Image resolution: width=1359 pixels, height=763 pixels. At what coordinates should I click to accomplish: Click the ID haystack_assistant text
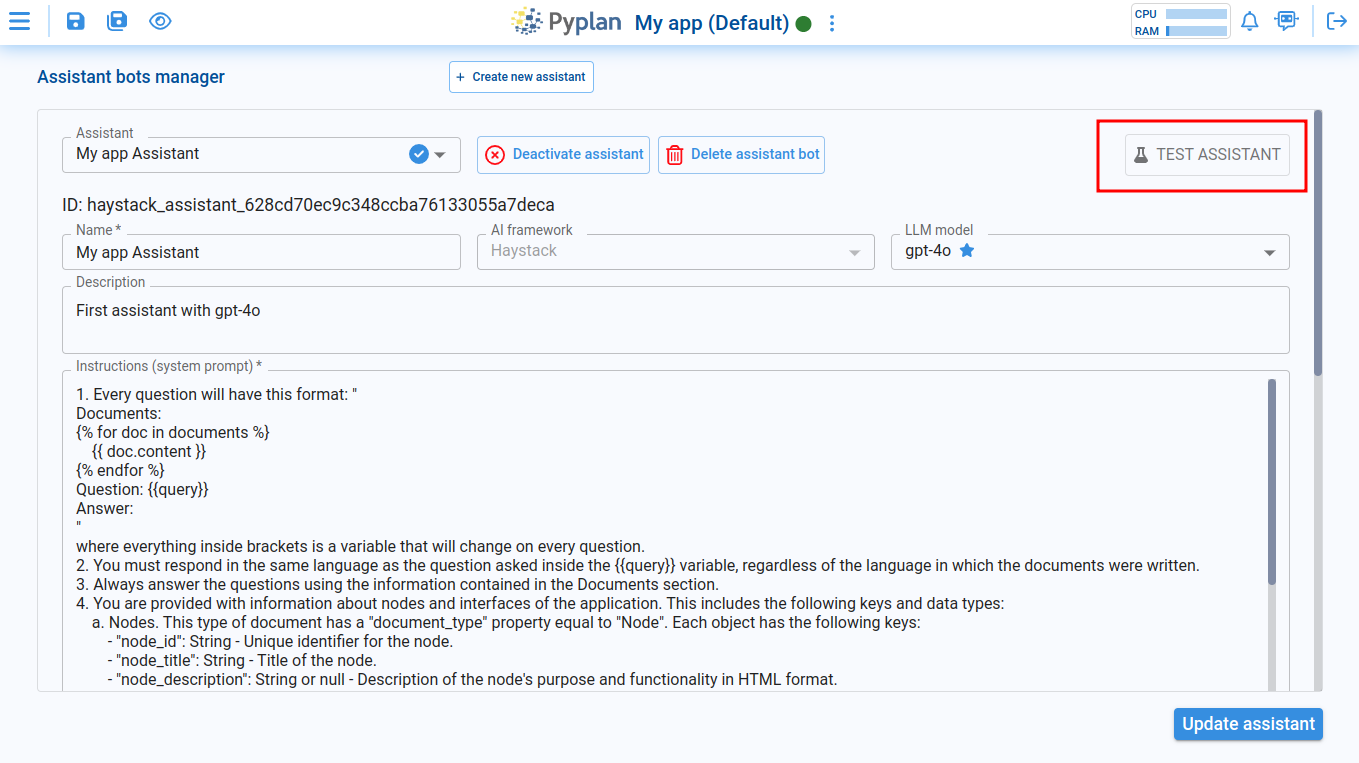click(x=308, y=205)
